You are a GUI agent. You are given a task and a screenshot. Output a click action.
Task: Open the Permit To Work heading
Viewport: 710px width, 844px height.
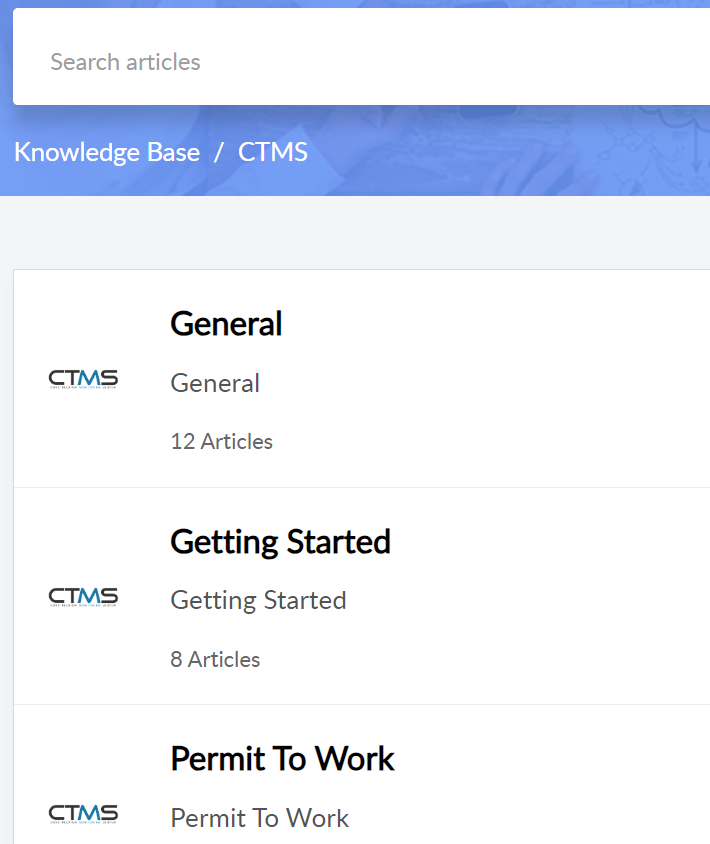[x=282, y=758]
